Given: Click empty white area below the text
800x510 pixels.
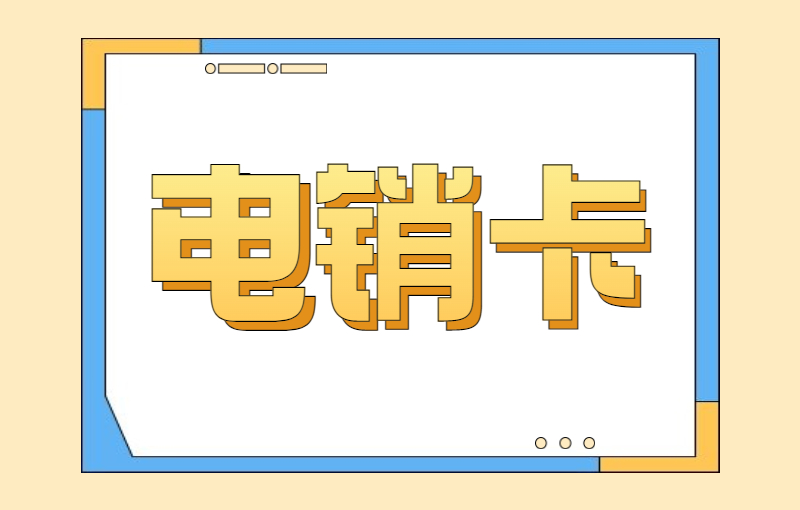Looking at the screenshot, I should pyautogui.click(x=400, y=390).
